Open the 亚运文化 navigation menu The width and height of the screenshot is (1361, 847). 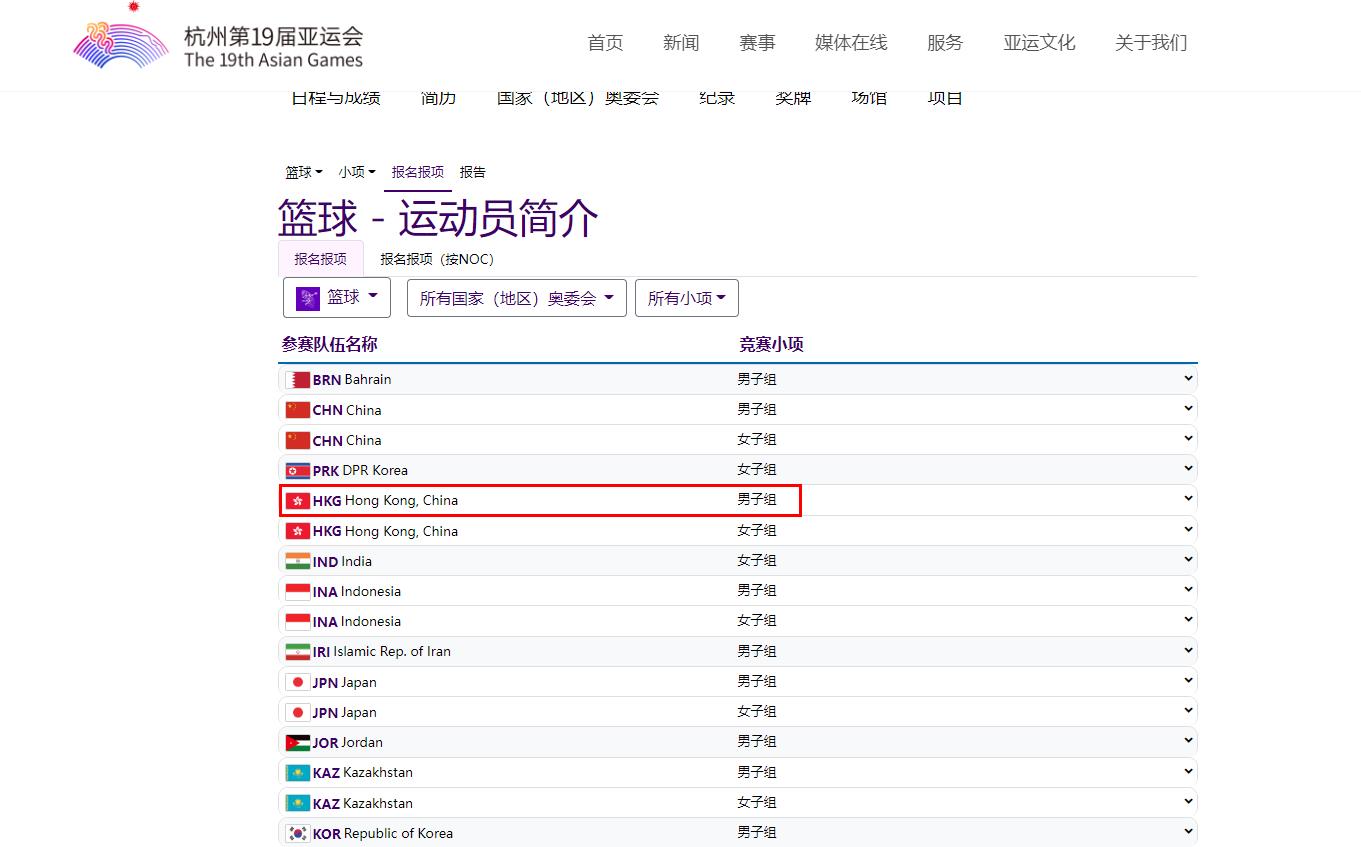(1039, 42)
